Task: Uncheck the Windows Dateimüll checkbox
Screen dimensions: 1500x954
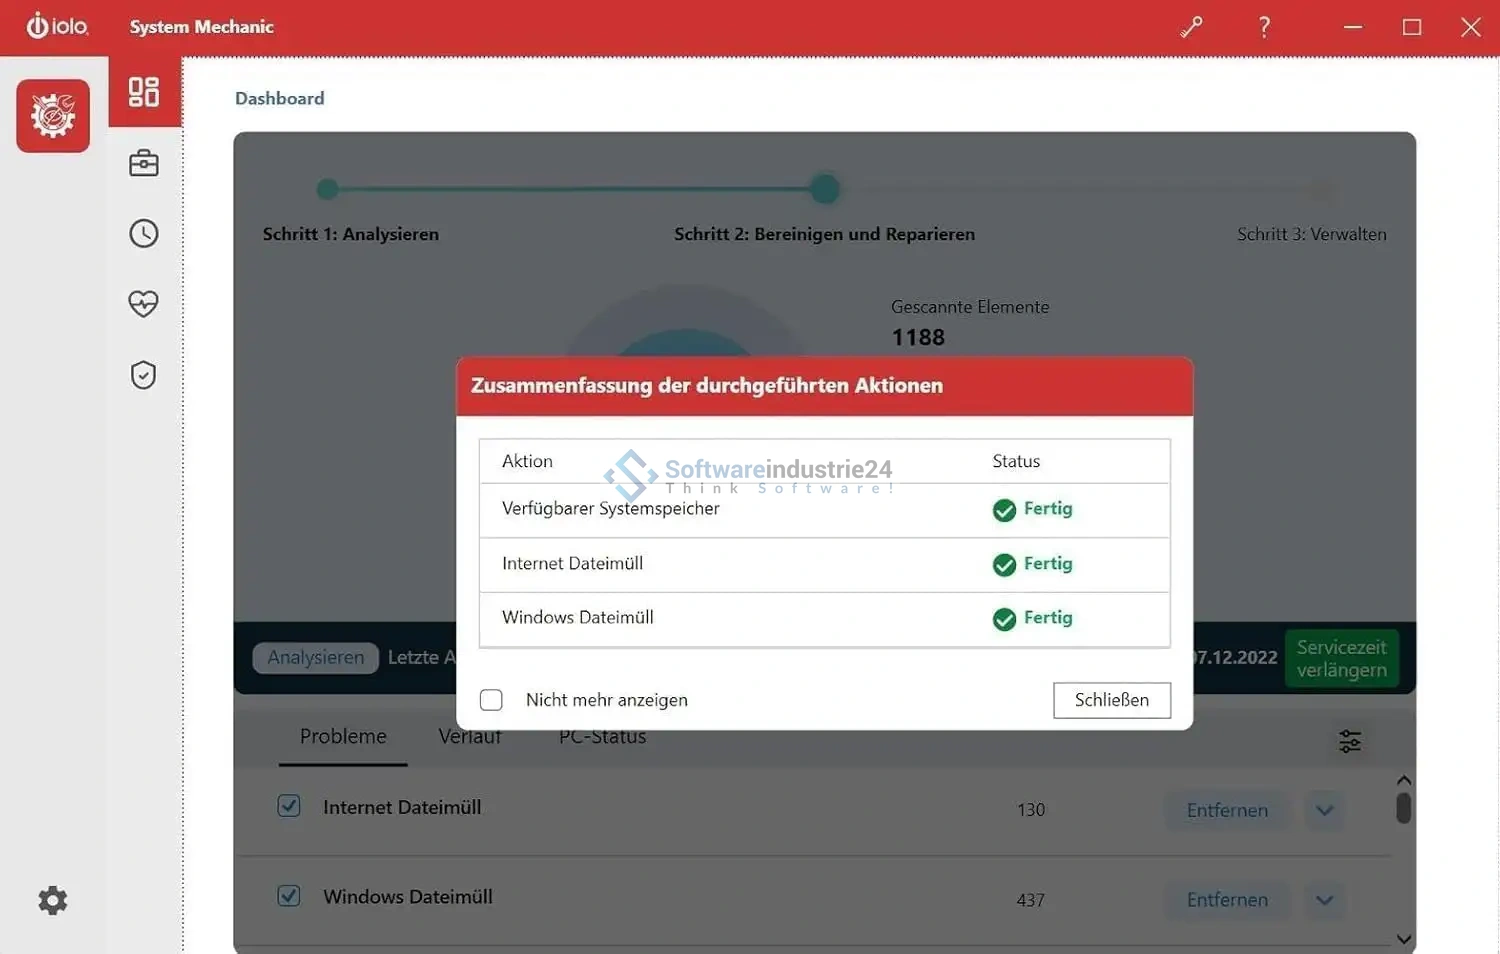Action: pyautogui.click(x=289, y=896)
